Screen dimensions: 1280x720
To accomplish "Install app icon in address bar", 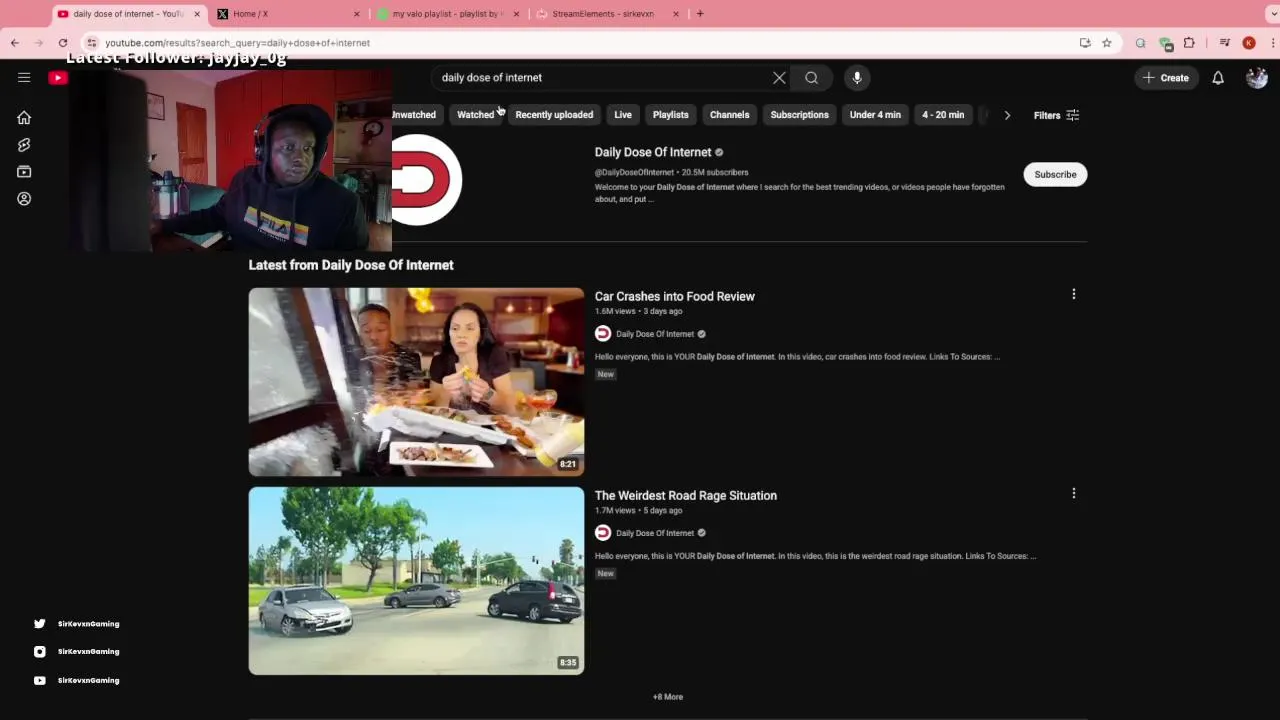I will tap(1085, 43).
